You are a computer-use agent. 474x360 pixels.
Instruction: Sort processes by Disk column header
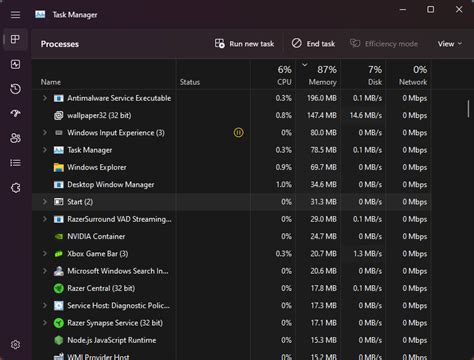[x=363, y=75]
